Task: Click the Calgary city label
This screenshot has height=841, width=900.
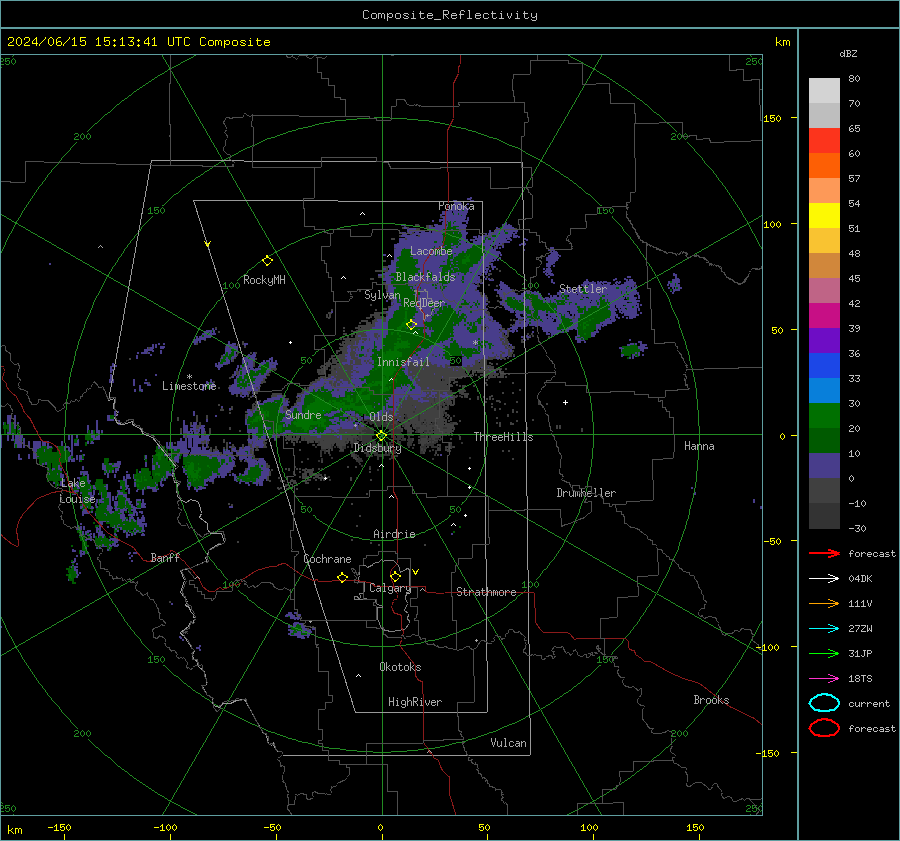Action: tap(390, 588)
